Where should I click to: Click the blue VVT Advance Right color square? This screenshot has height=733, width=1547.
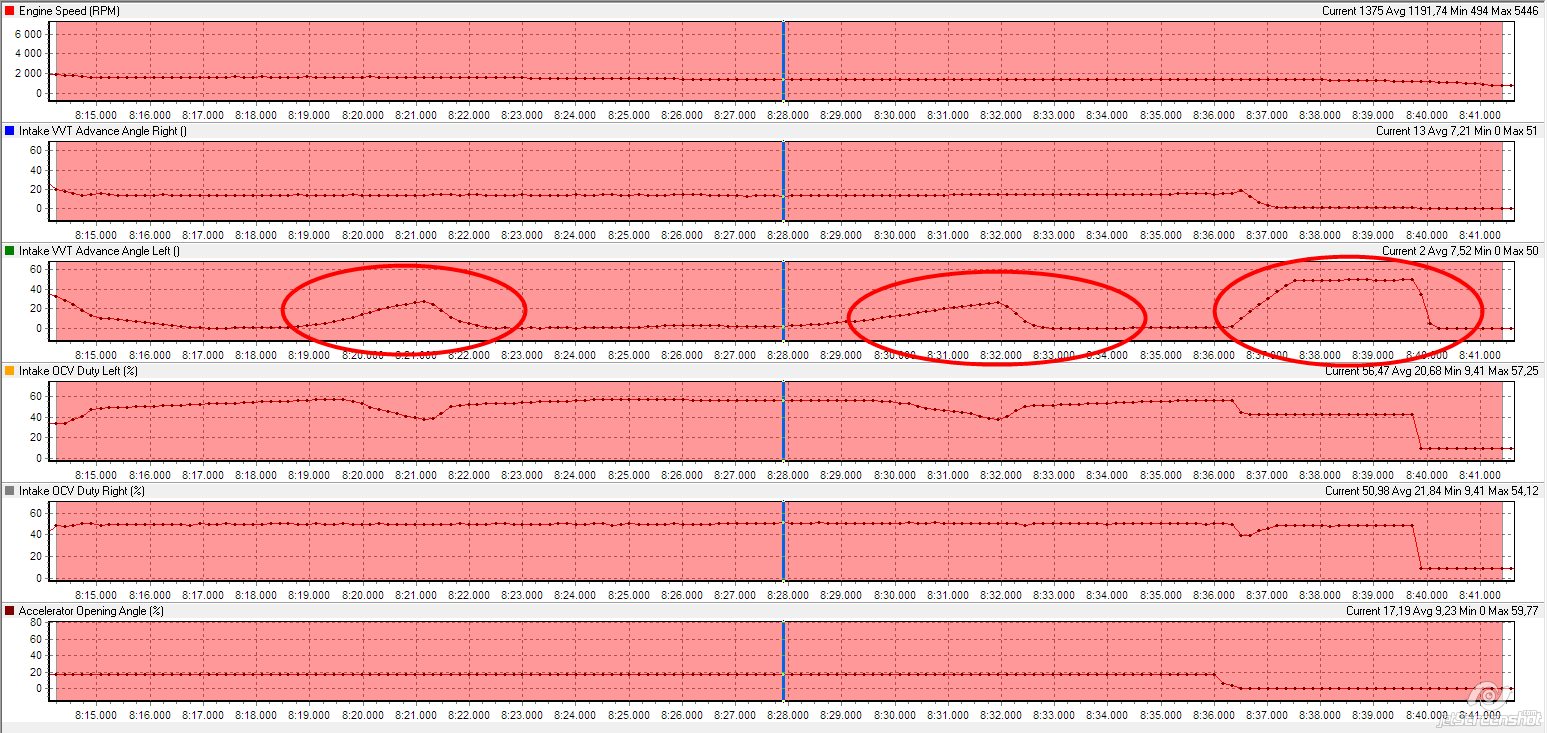[10, 131]
